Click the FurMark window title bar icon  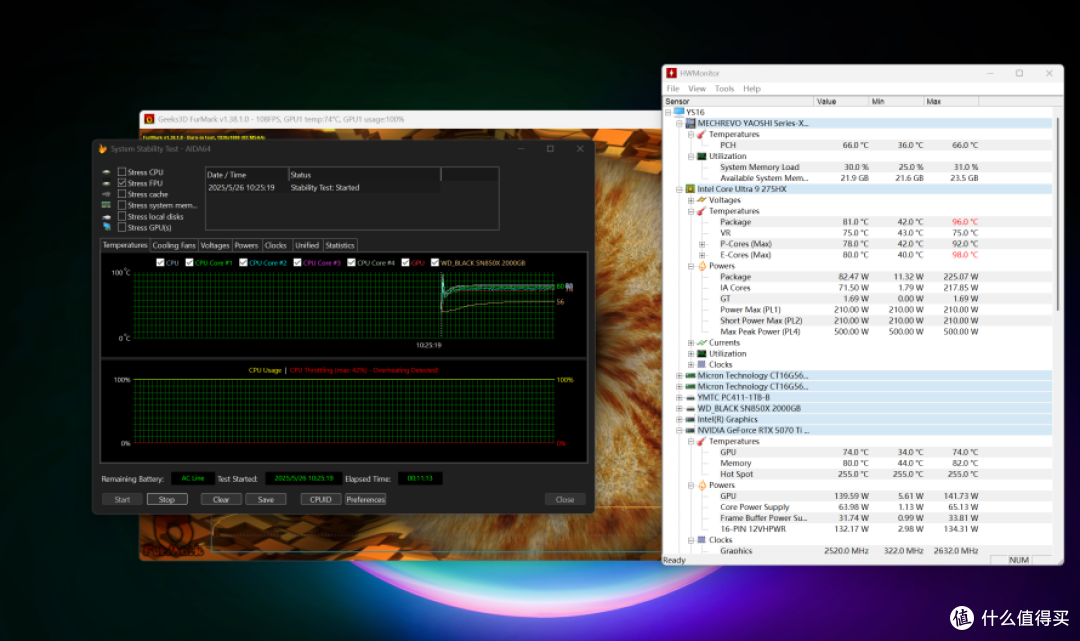pos(149,119)
